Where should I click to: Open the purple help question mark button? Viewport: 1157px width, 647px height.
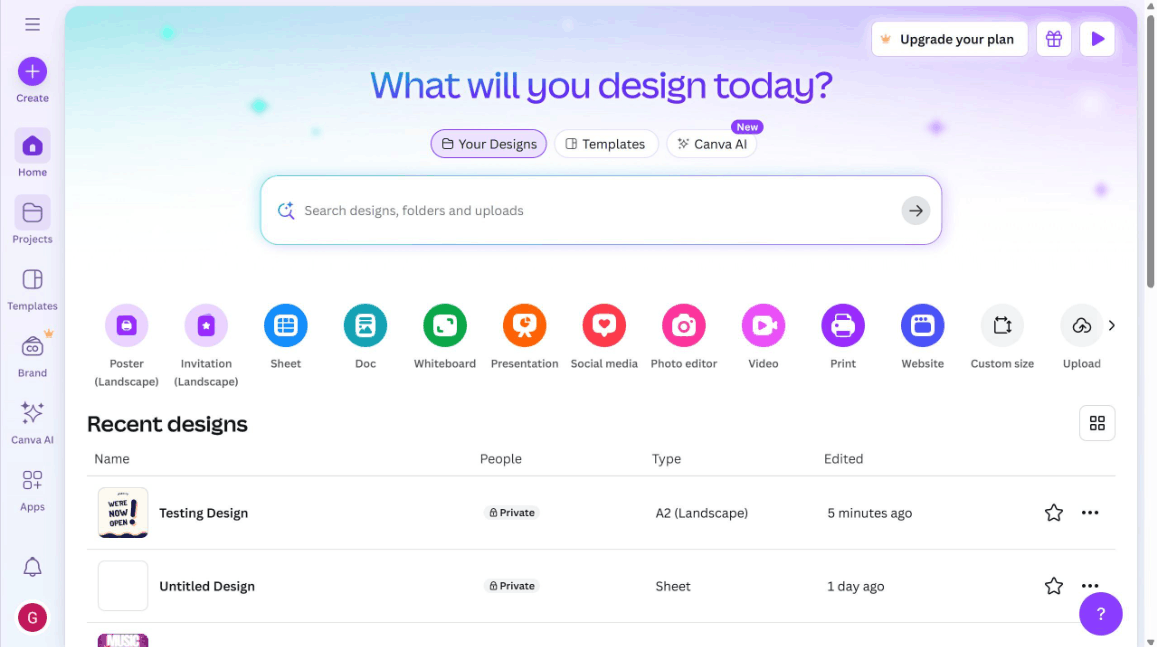click(1100, 614)
